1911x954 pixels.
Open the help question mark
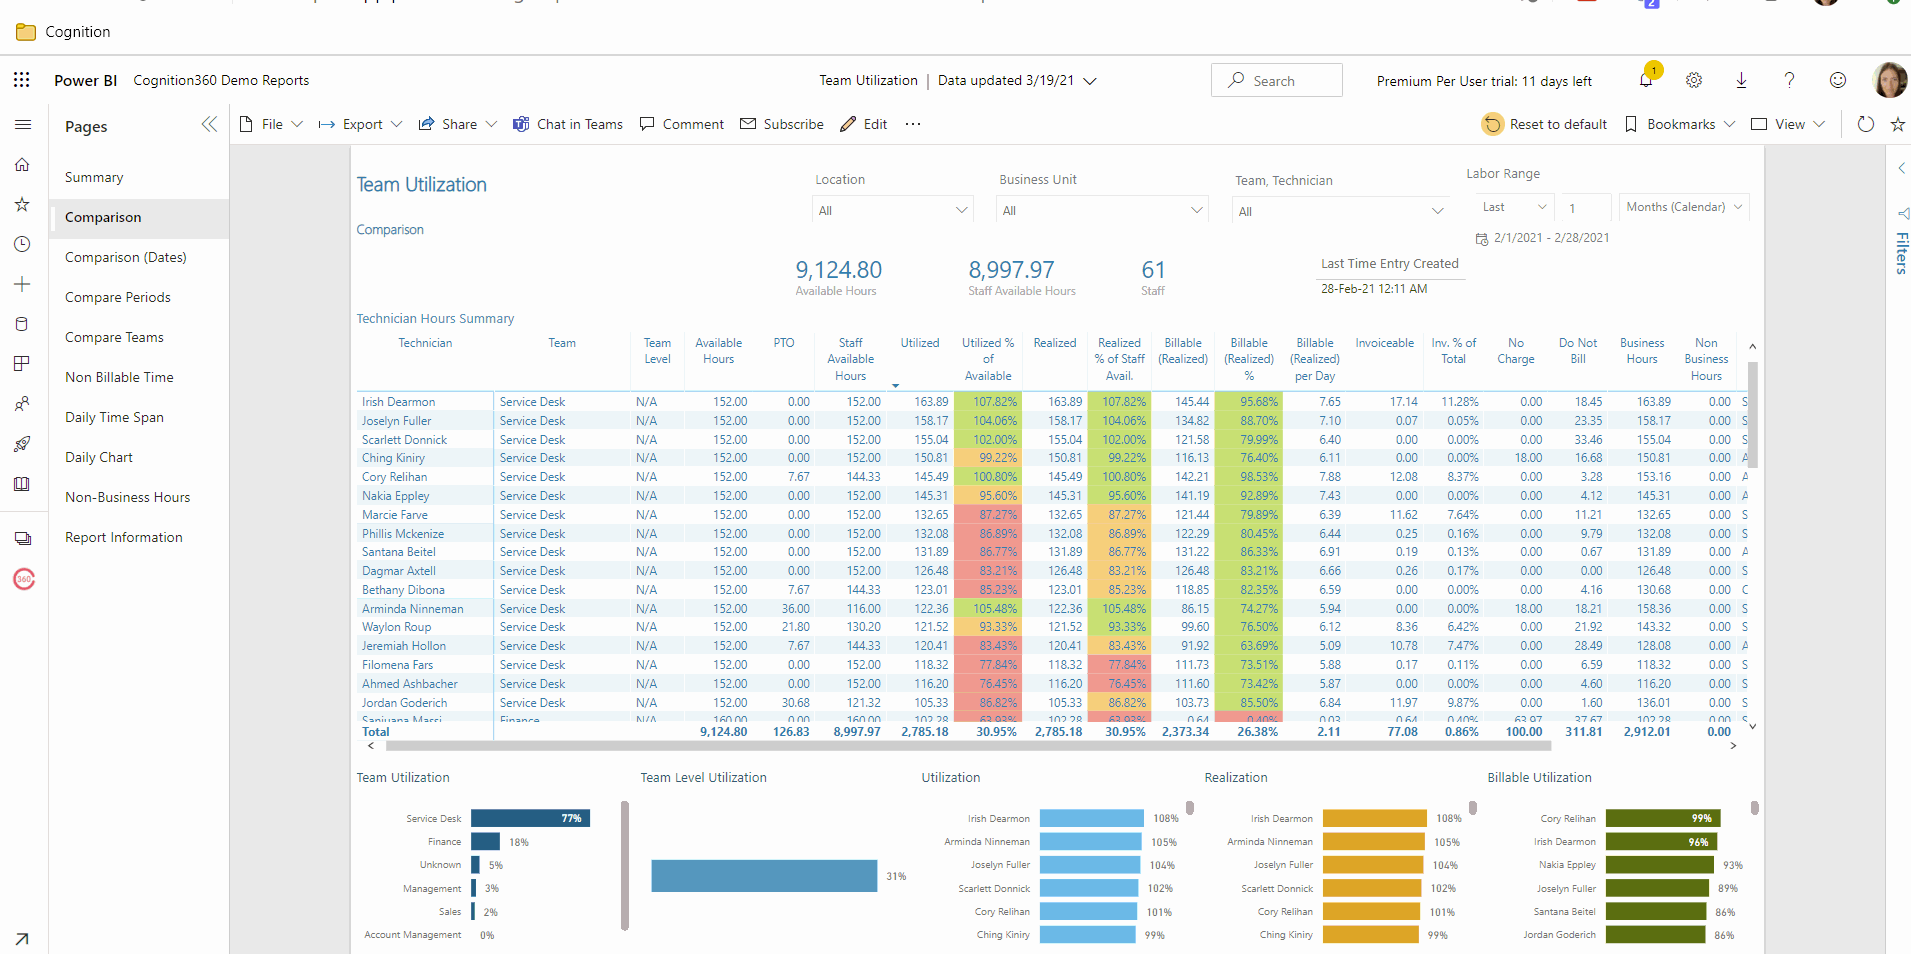point(1789,81)
